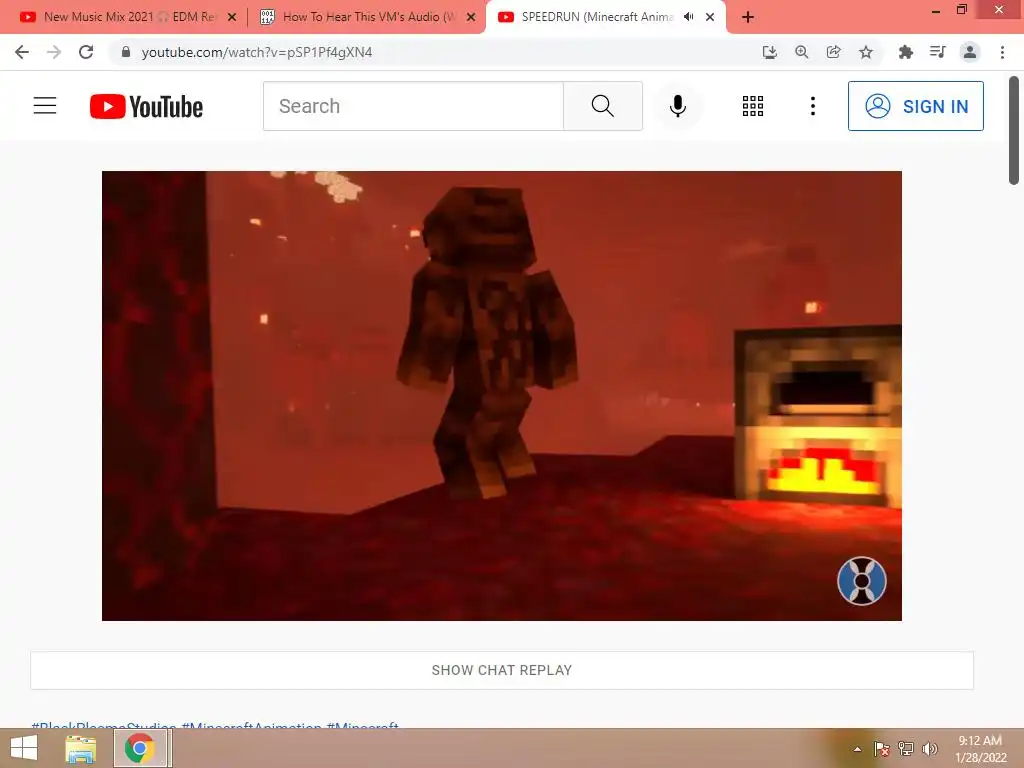Viewport: 1024px width, 768px height.
Task: Open the YouTube hamburger guide menu
Action: click(x=45, y=106)
